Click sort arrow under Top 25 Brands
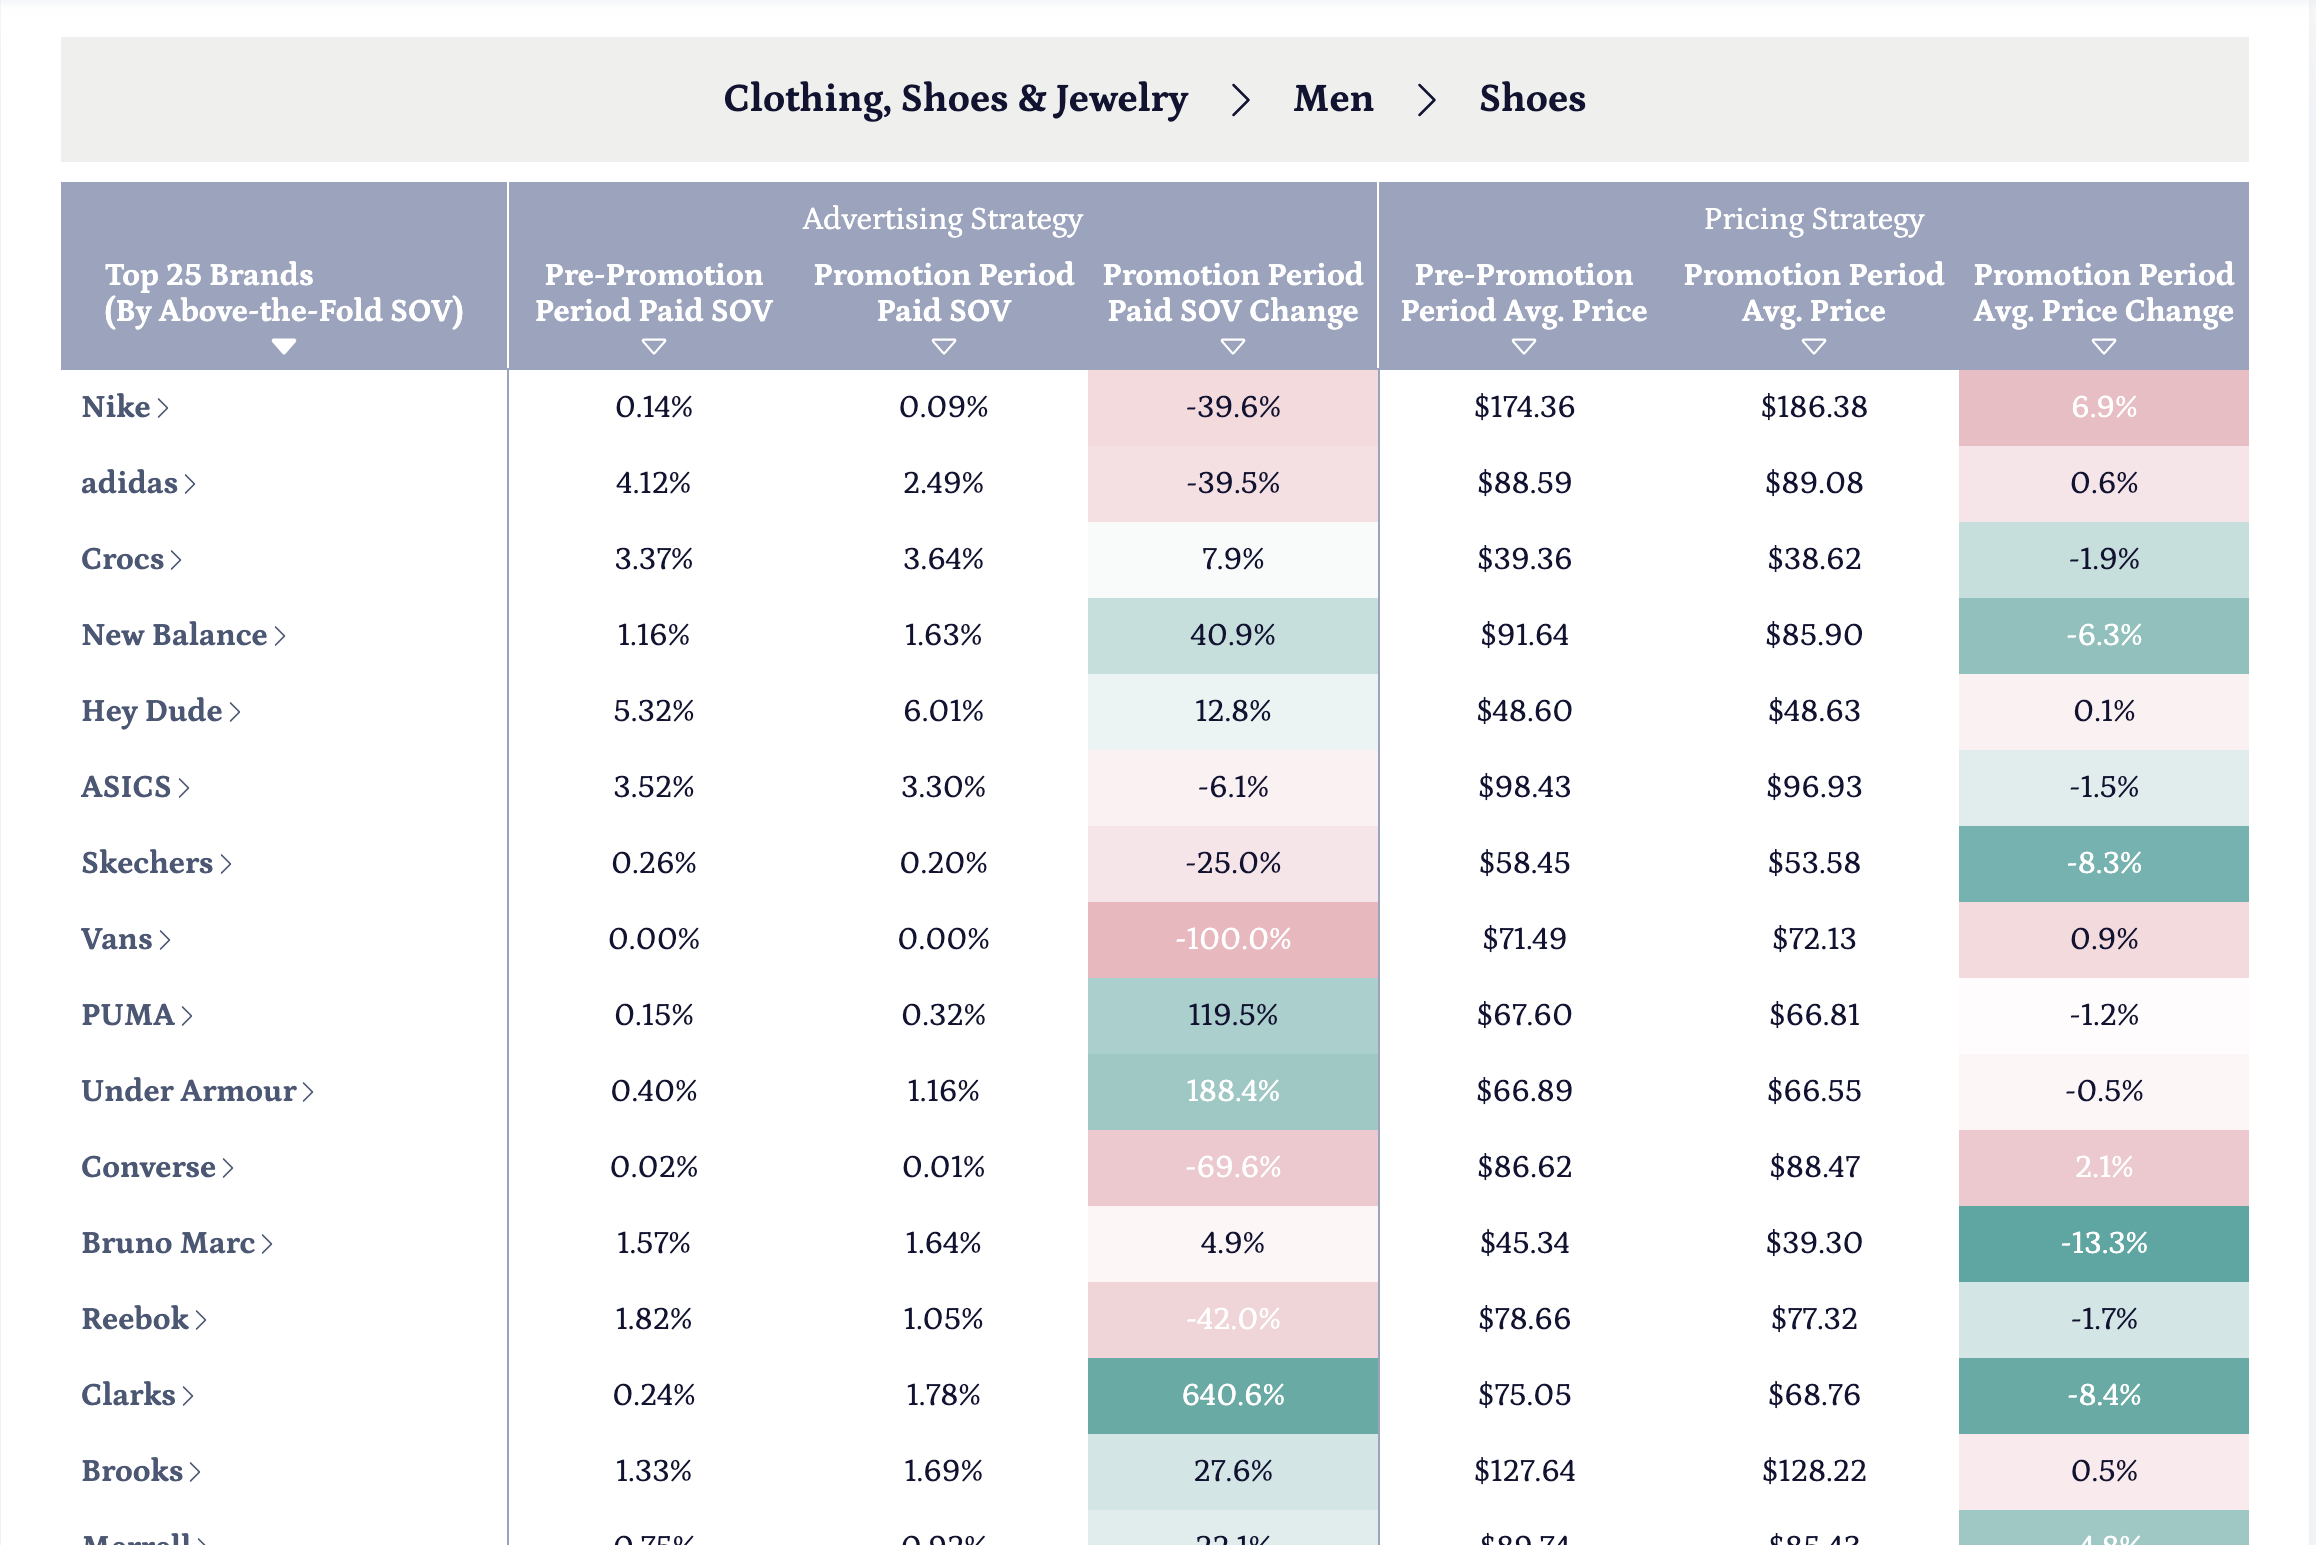Viewport: 2316px width, 1545px height. [284, 346]
